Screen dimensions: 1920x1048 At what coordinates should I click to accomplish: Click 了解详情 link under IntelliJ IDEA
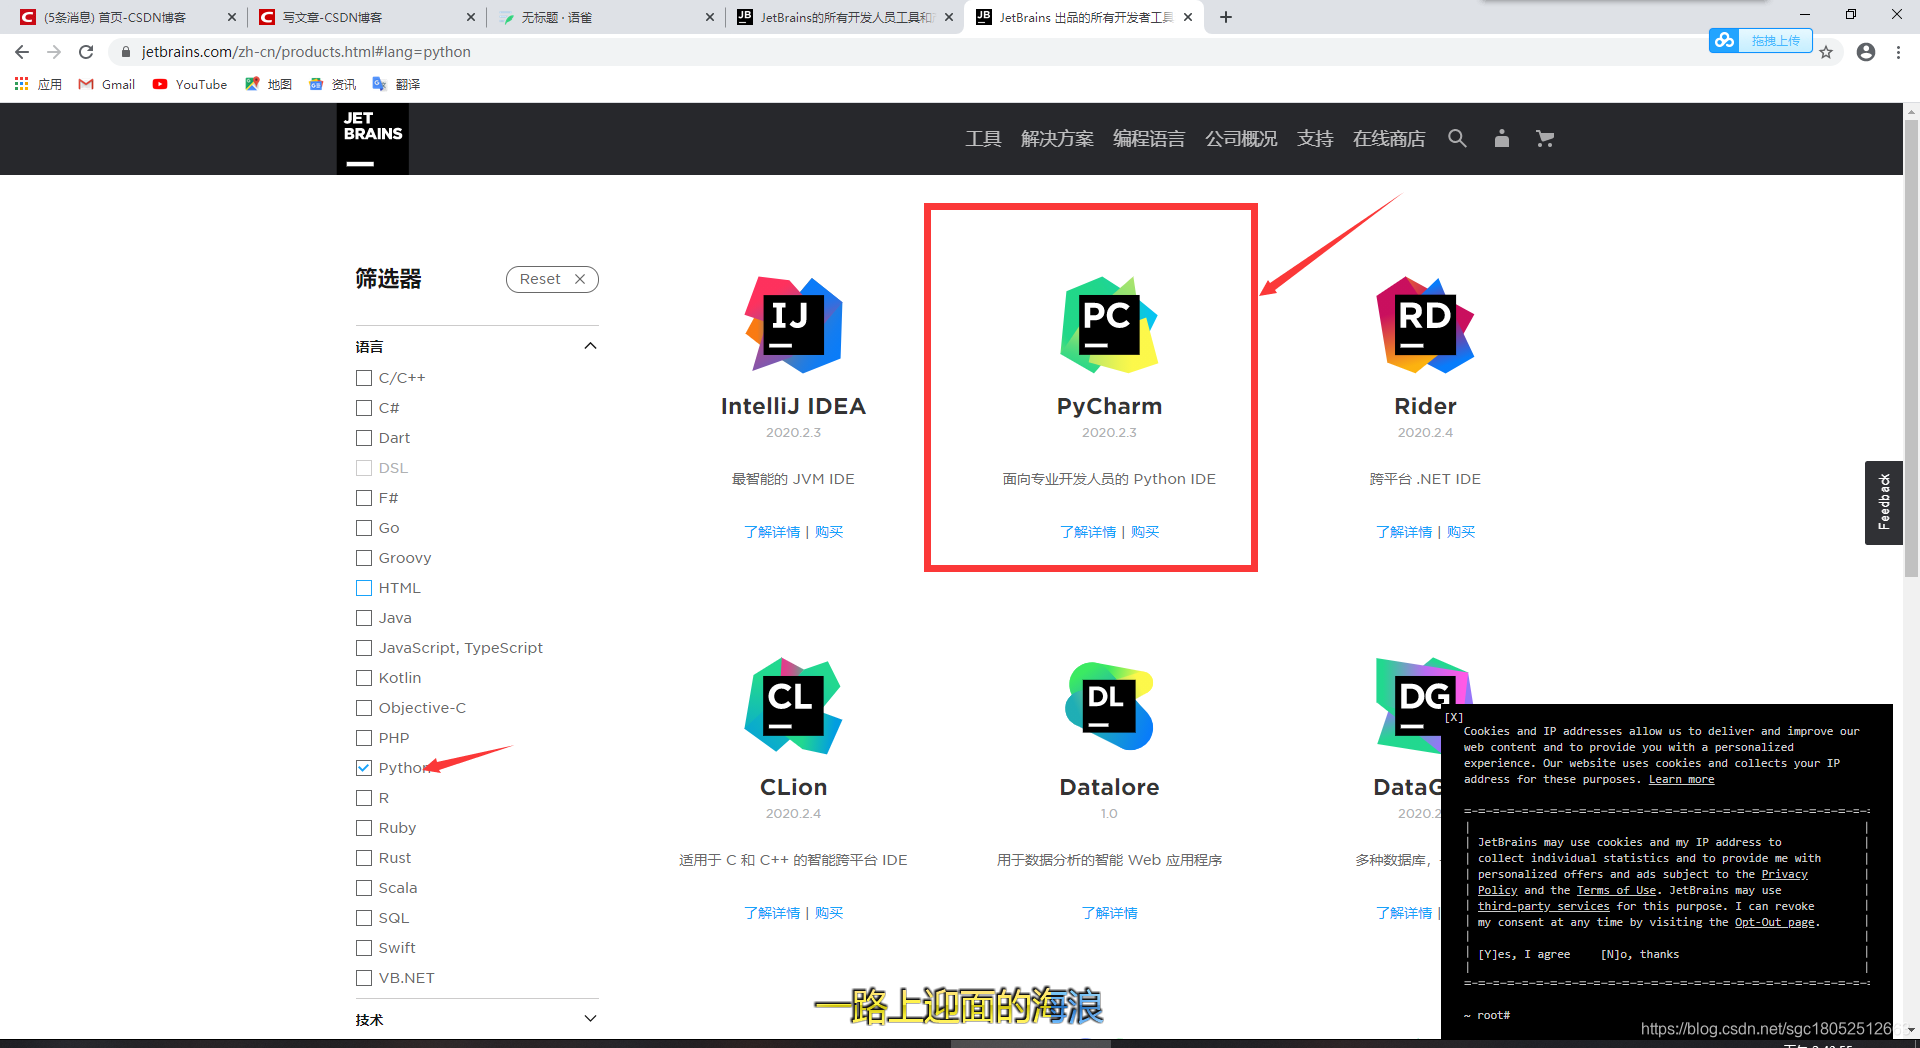pyautogui.click(x=772, y=532)
